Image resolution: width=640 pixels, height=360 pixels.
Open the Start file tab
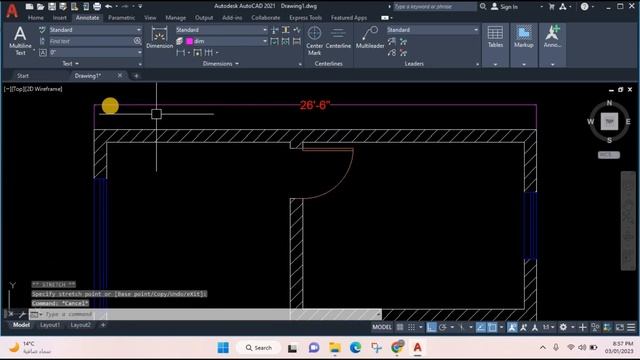coord(23,76)
